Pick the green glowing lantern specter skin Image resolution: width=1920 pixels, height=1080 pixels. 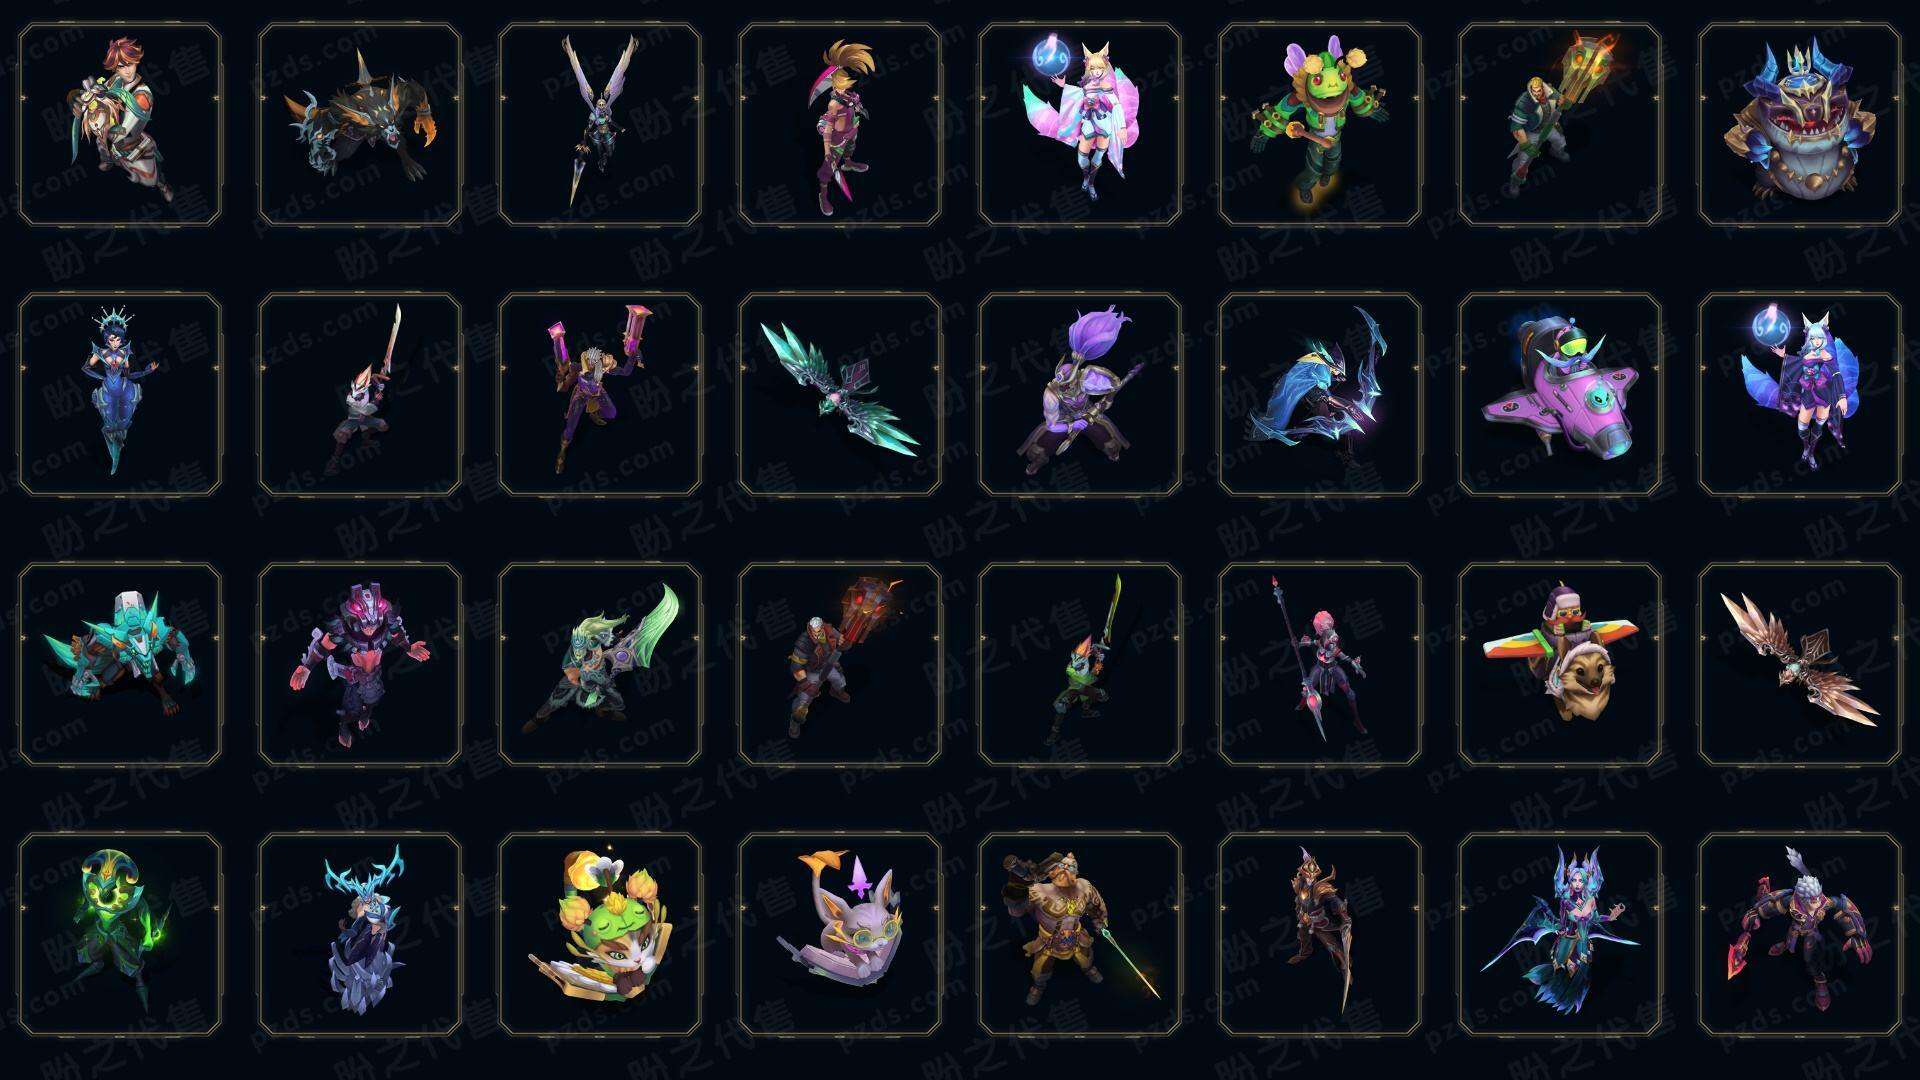(120, 934)
